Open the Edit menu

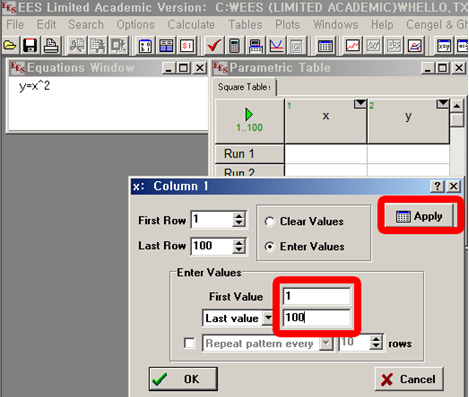click(46, 25)
